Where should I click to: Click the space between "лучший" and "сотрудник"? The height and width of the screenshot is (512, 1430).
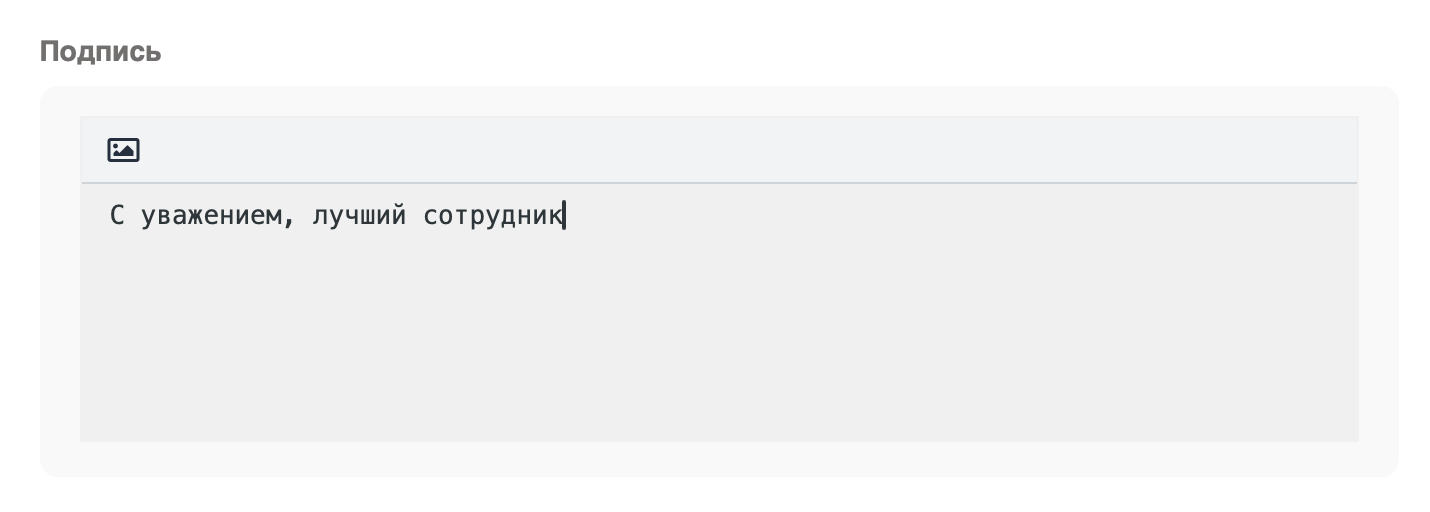coord(415,216)
